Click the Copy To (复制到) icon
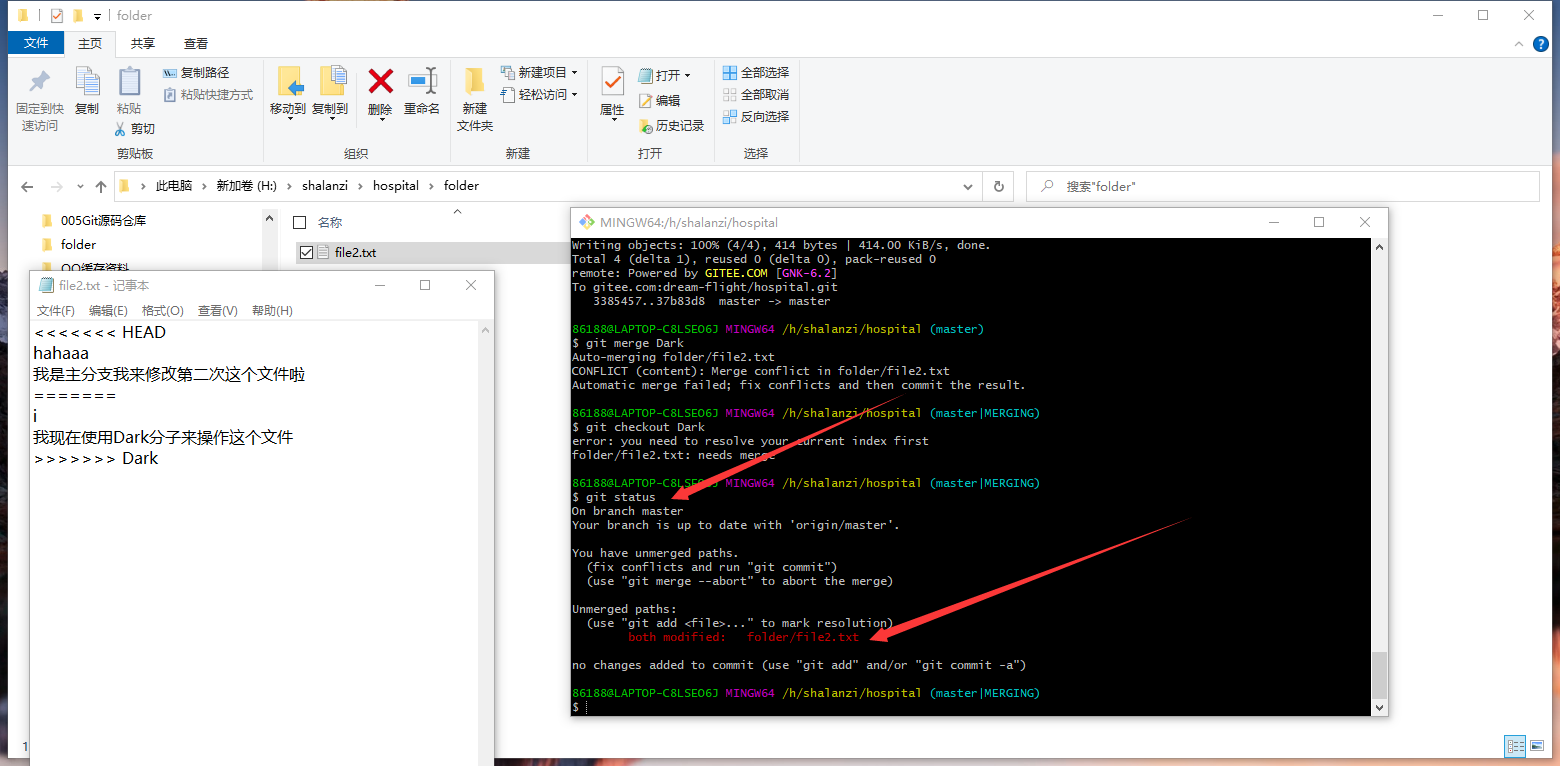The height and width of the screenshot is (766, 1560). click(x=331, y=82)
